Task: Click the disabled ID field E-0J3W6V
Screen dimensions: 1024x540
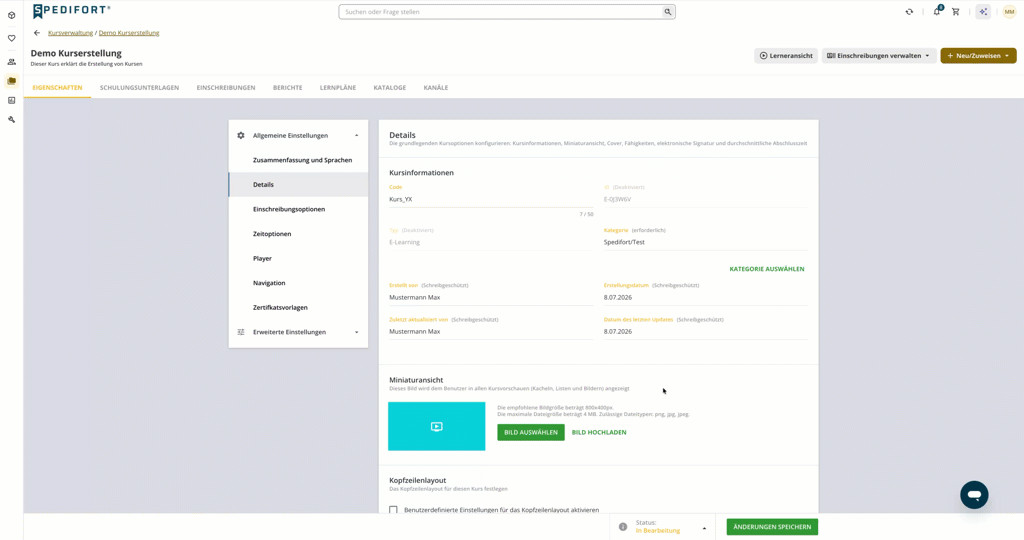Action: point(705,199)
